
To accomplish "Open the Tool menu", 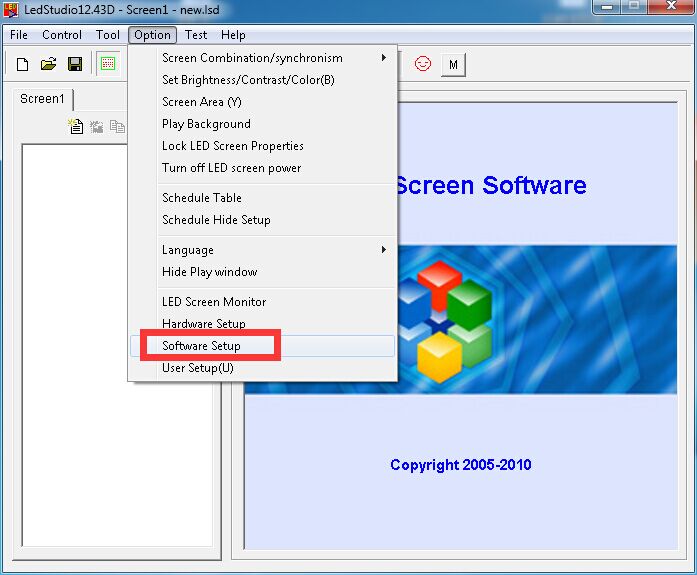I will coord(108,35).
